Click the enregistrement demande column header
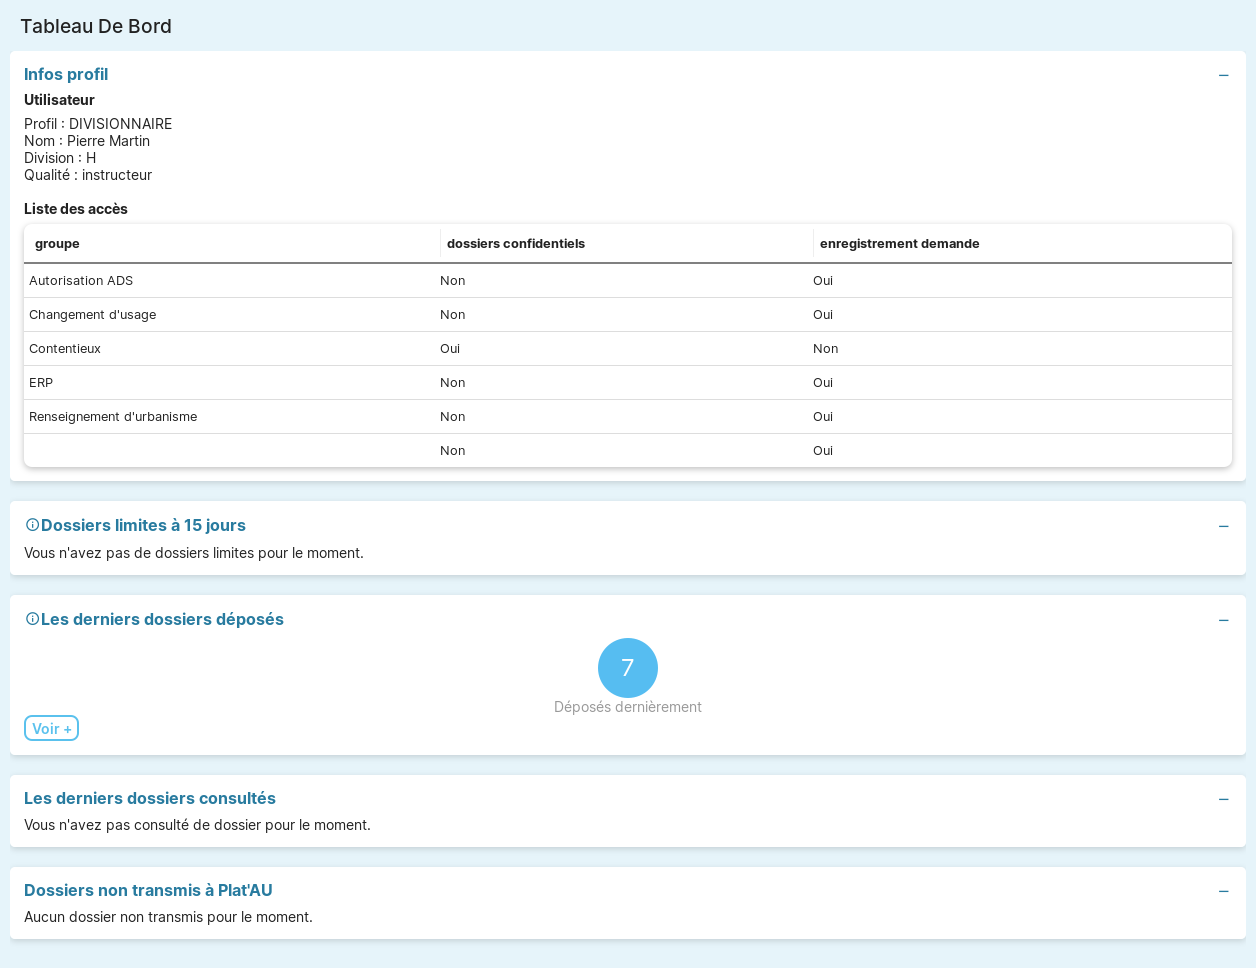This screenshot has height=968, width=1256. coord(899,244)
